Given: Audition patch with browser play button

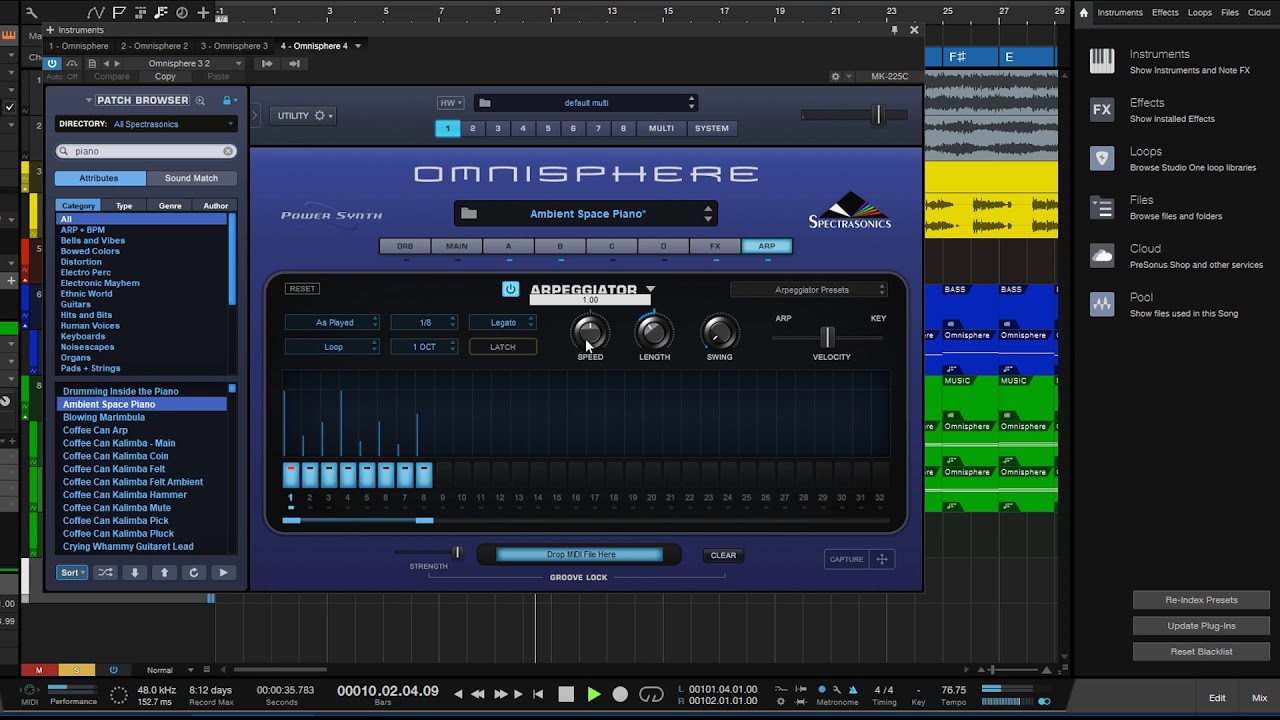Looking at the screenshot, I should 223,573.
